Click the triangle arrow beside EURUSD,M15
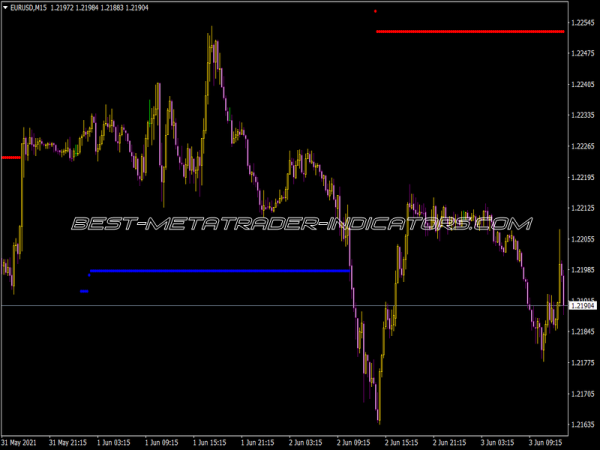 point(5,9)
